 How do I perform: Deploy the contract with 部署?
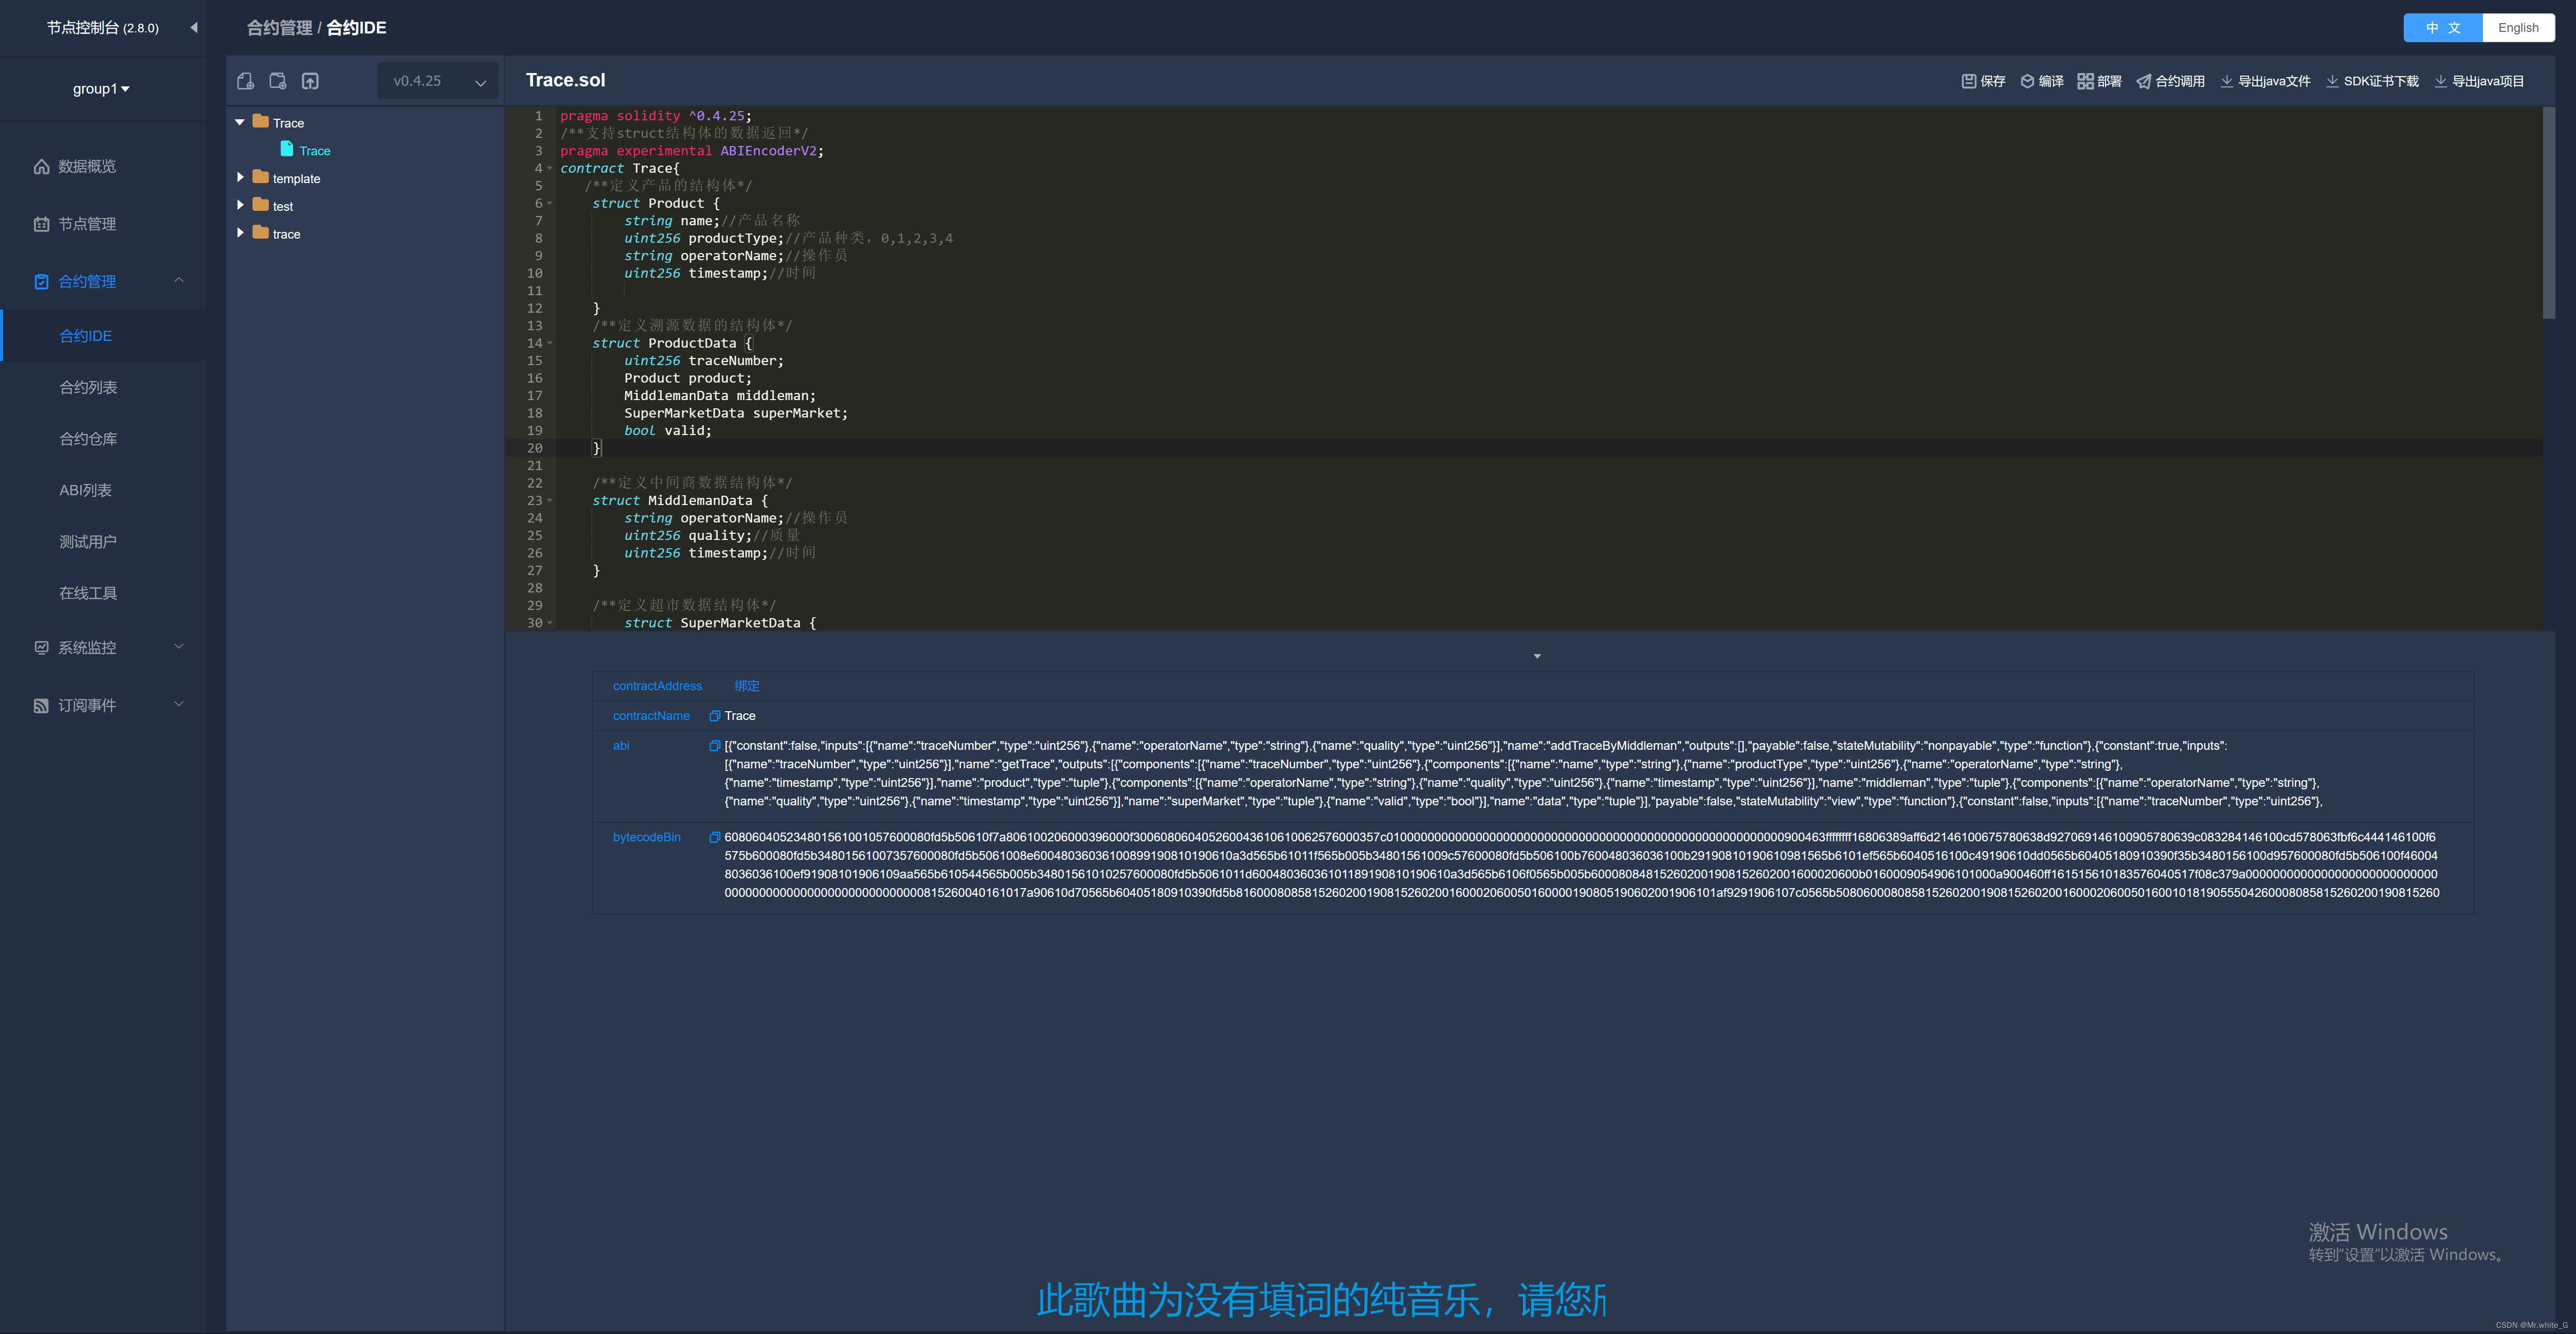[x=2099, y=81]
